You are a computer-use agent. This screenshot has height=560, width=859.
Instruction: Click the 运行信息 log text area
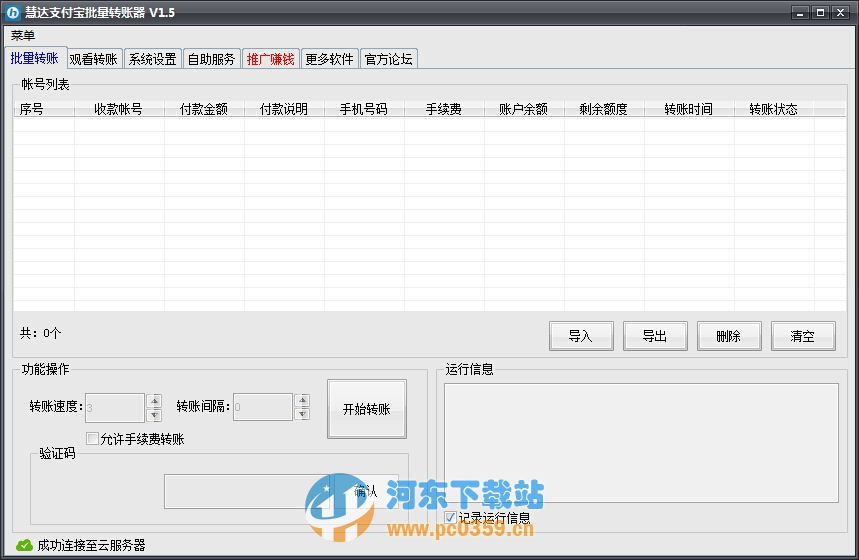pyautogui.click(x=641, y=443)
